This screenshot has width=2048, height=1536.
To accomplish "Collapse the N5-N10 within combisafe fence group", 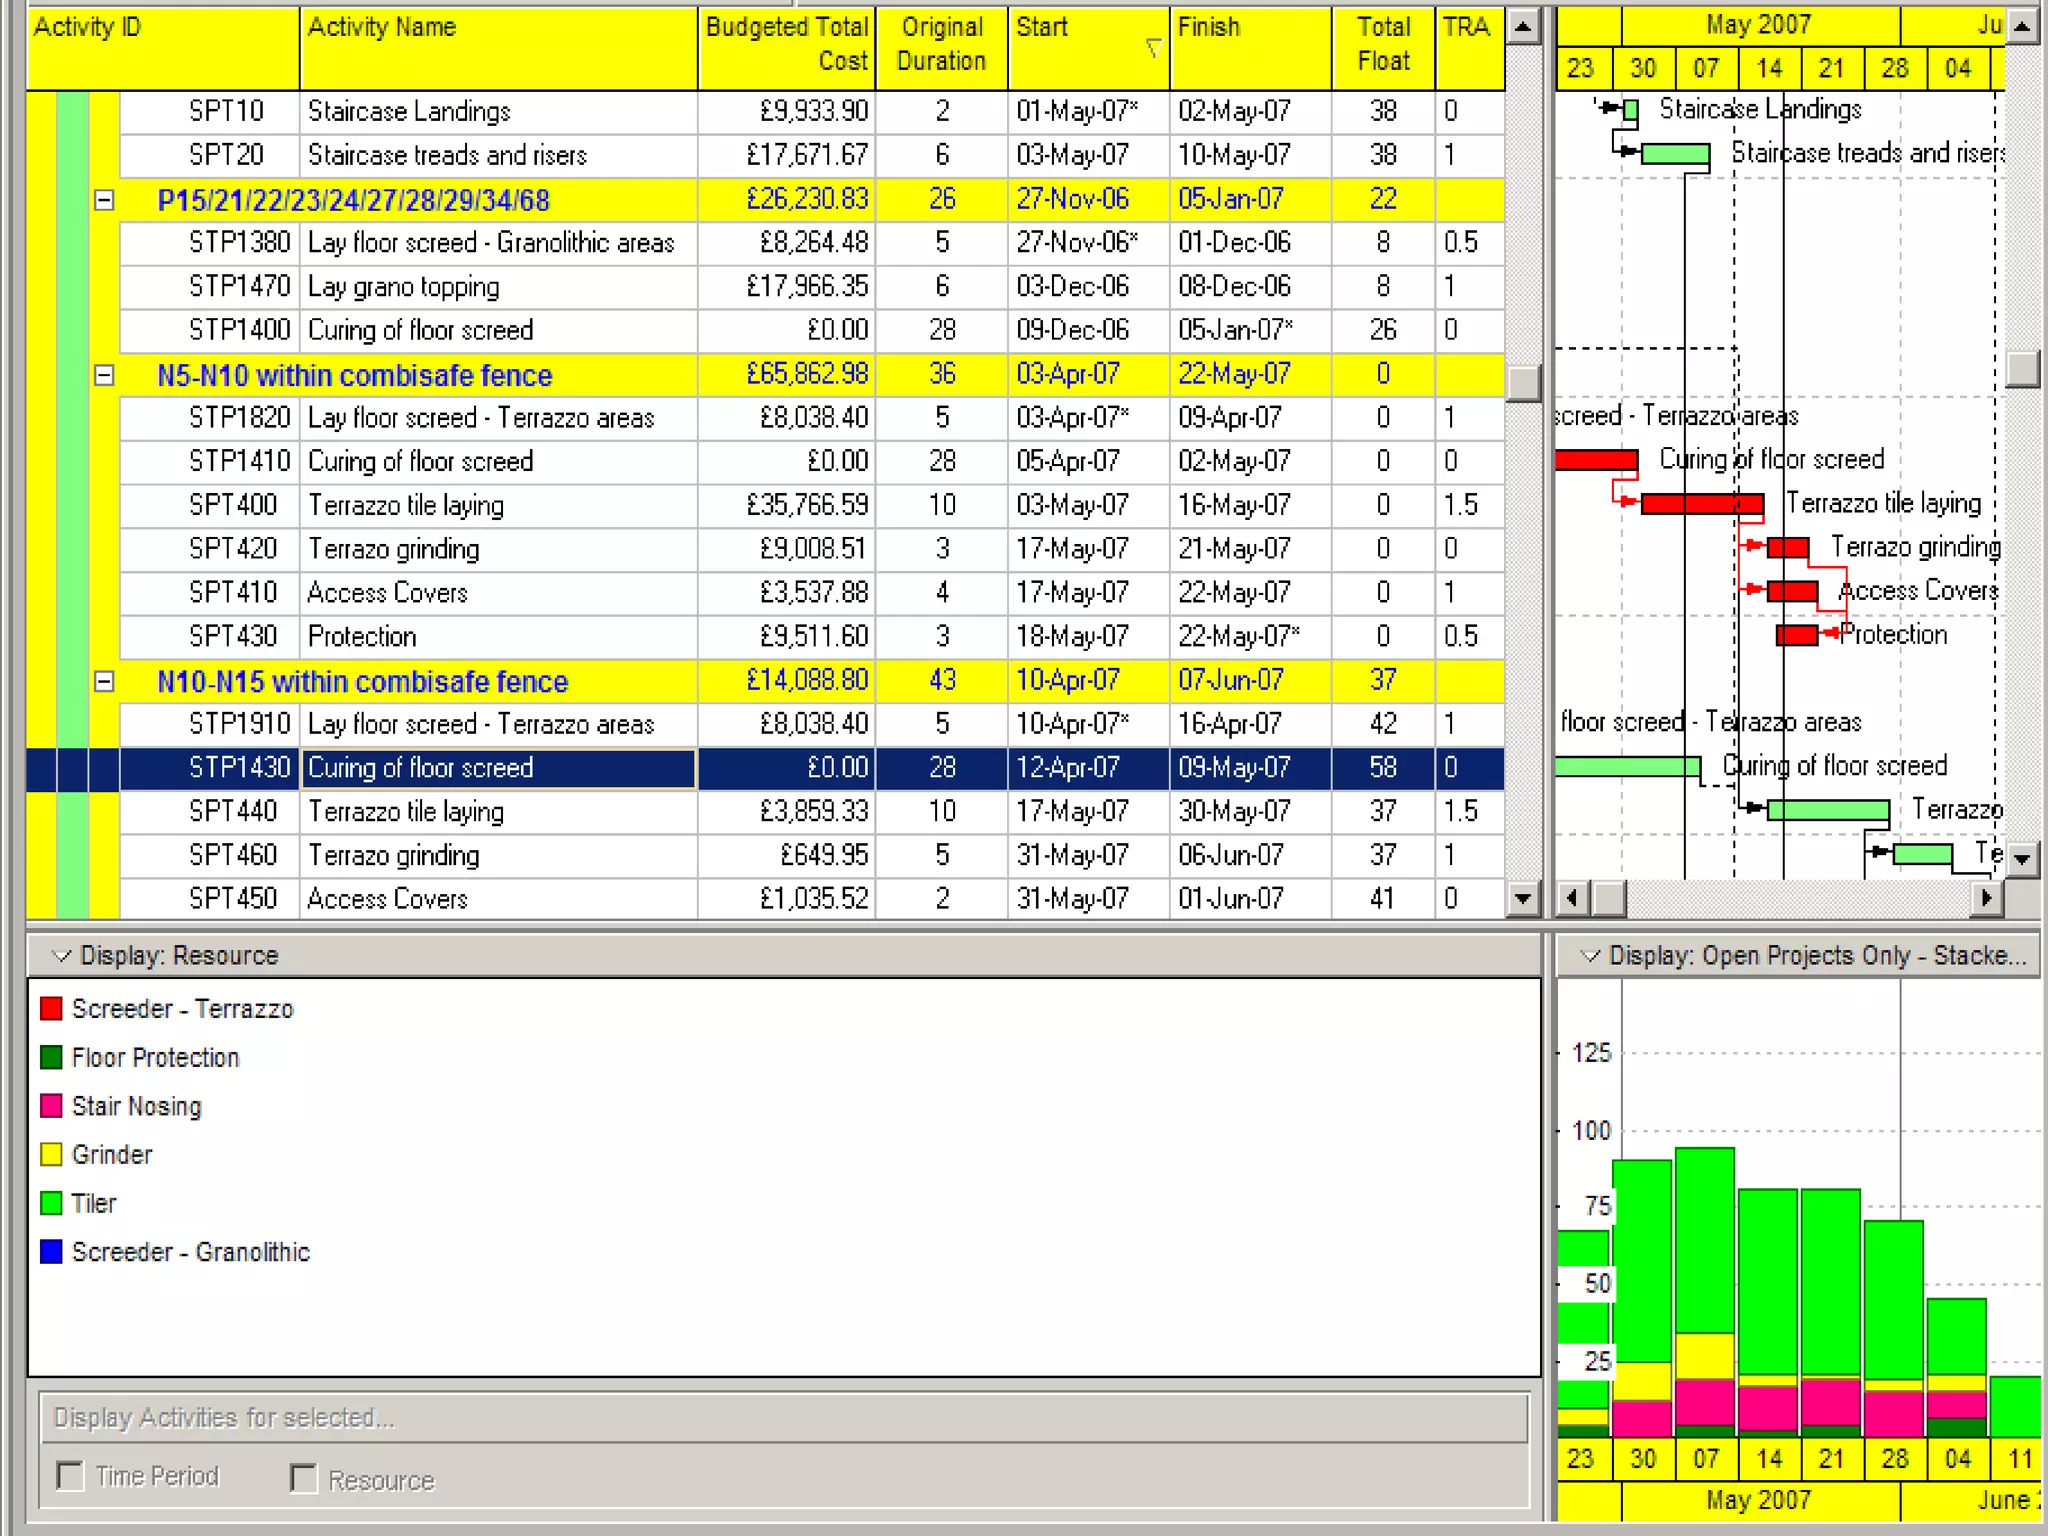I will [104, 376].
